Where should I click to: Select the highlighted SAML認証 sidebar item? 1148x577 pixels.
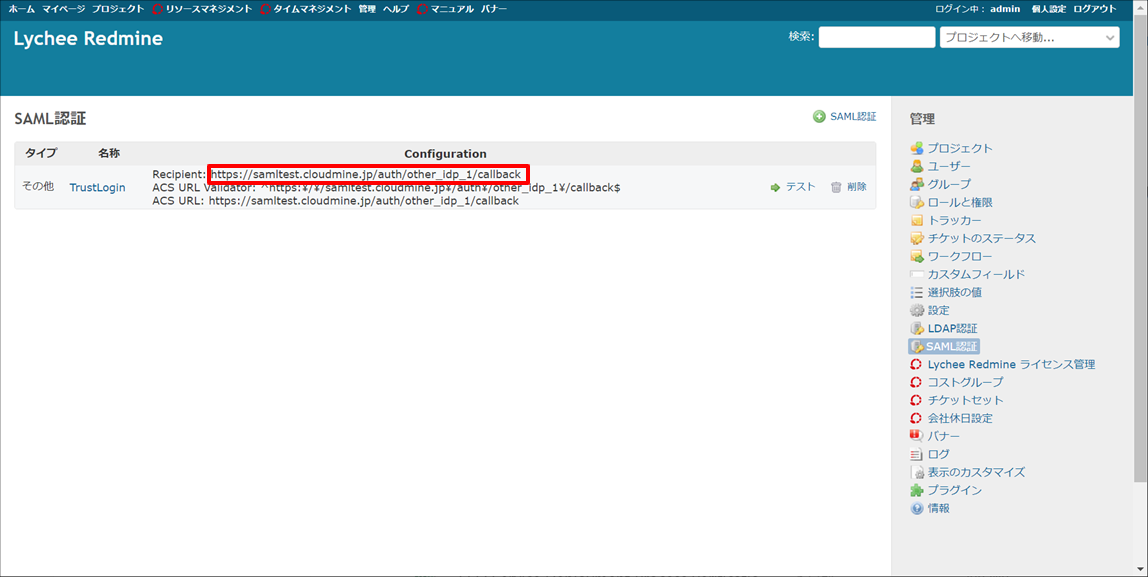coord(944,346)
